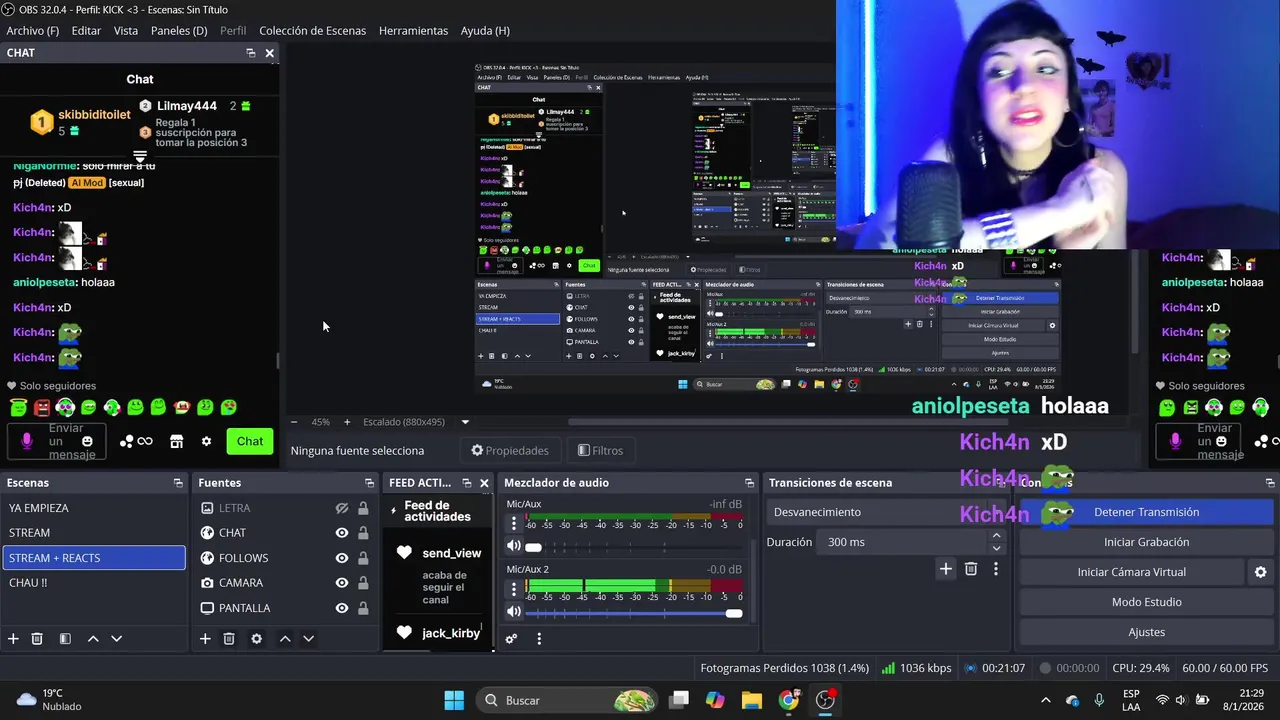Add a new scene with plus icon
The height and width of the screenshot is (720, 1280).
(13, 639)
